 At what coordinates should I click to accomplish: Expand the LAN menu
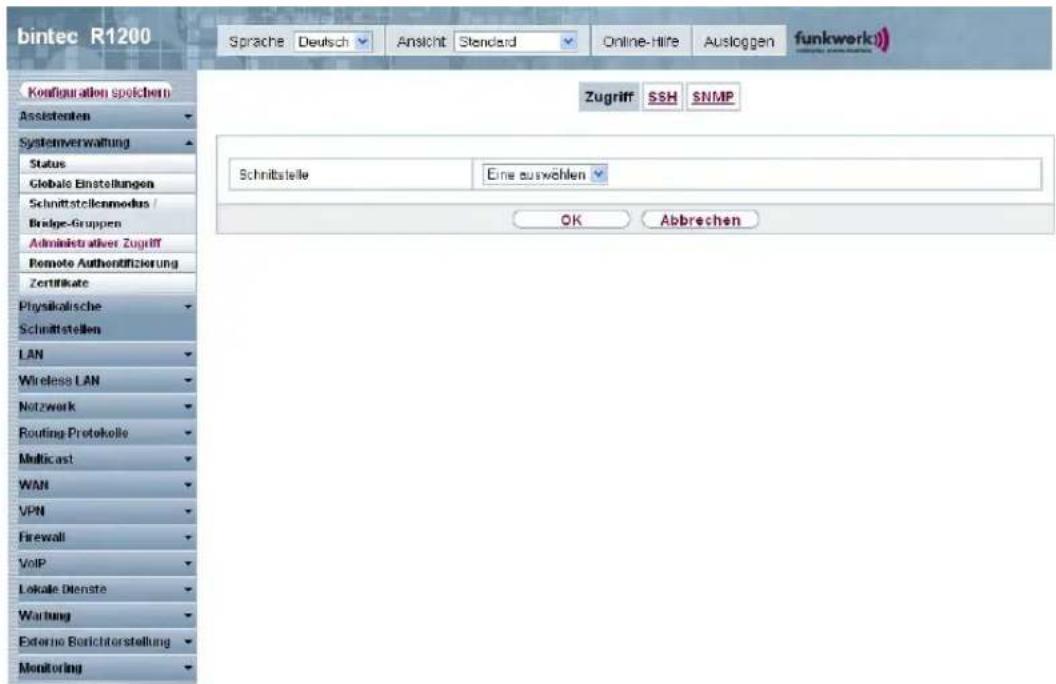[106, 355]
